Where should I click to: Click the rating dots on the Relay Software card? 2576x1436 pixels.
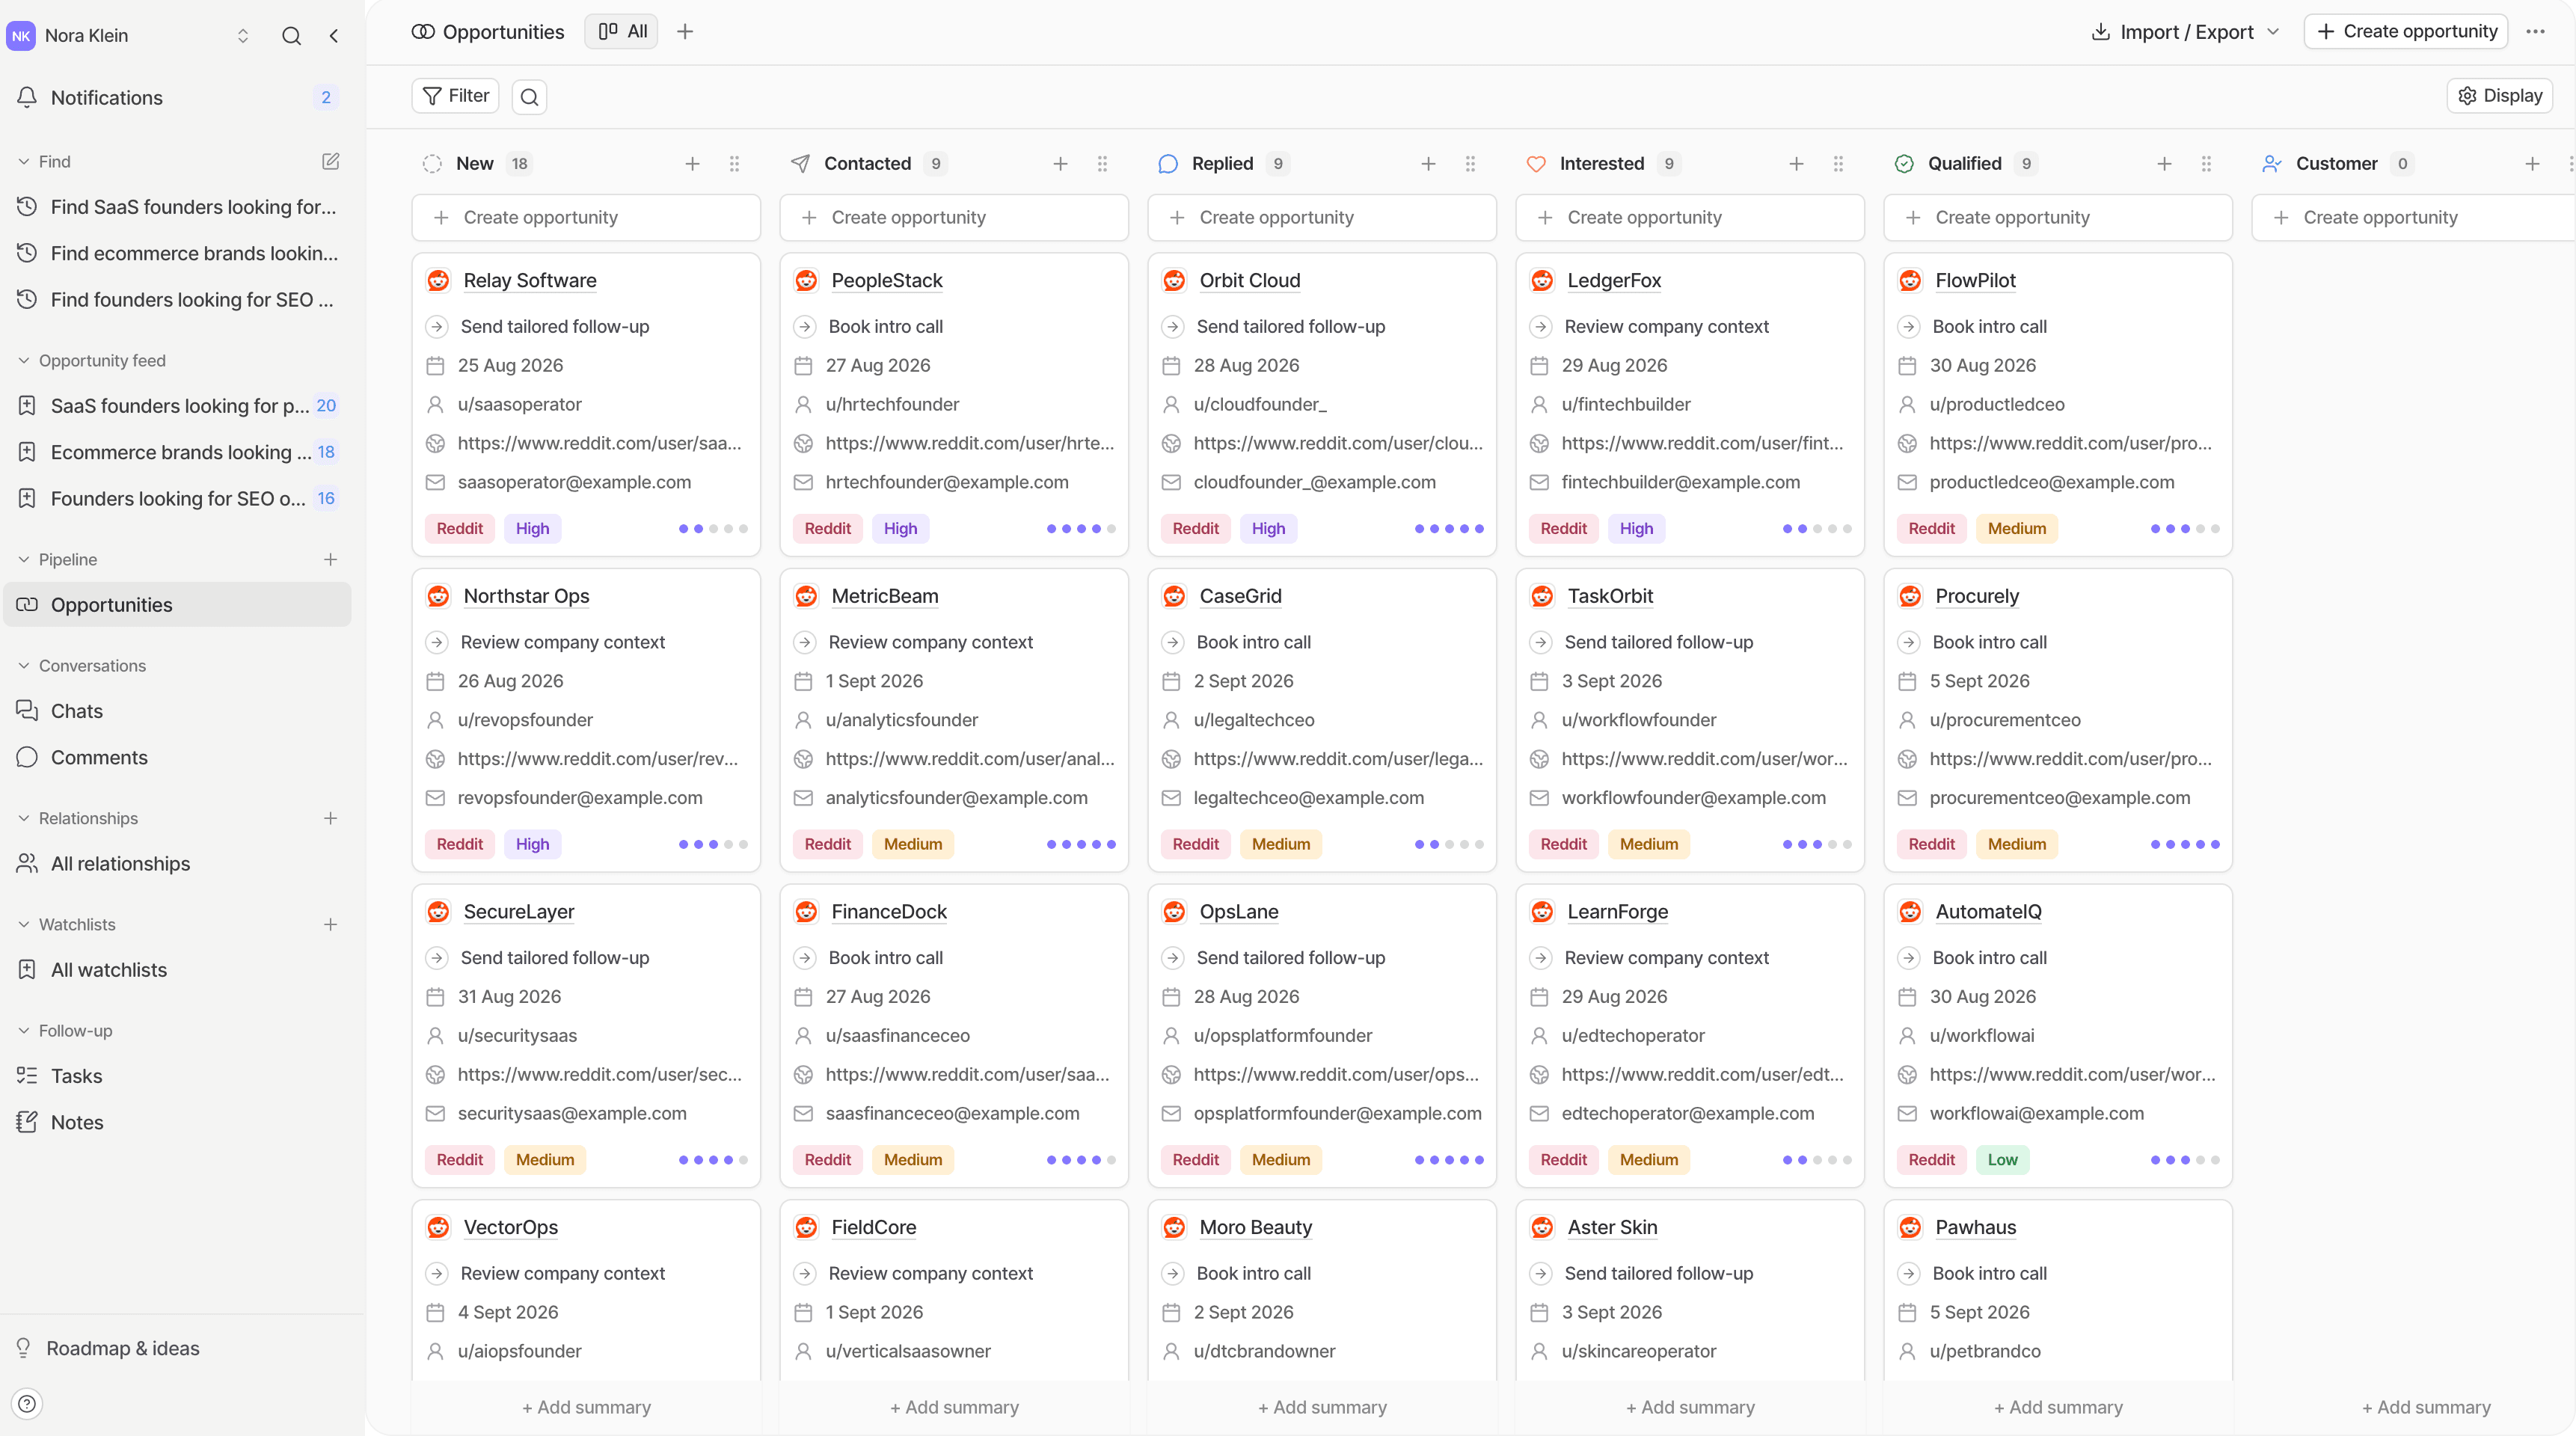pyautogui.click(x=713, y=529)
